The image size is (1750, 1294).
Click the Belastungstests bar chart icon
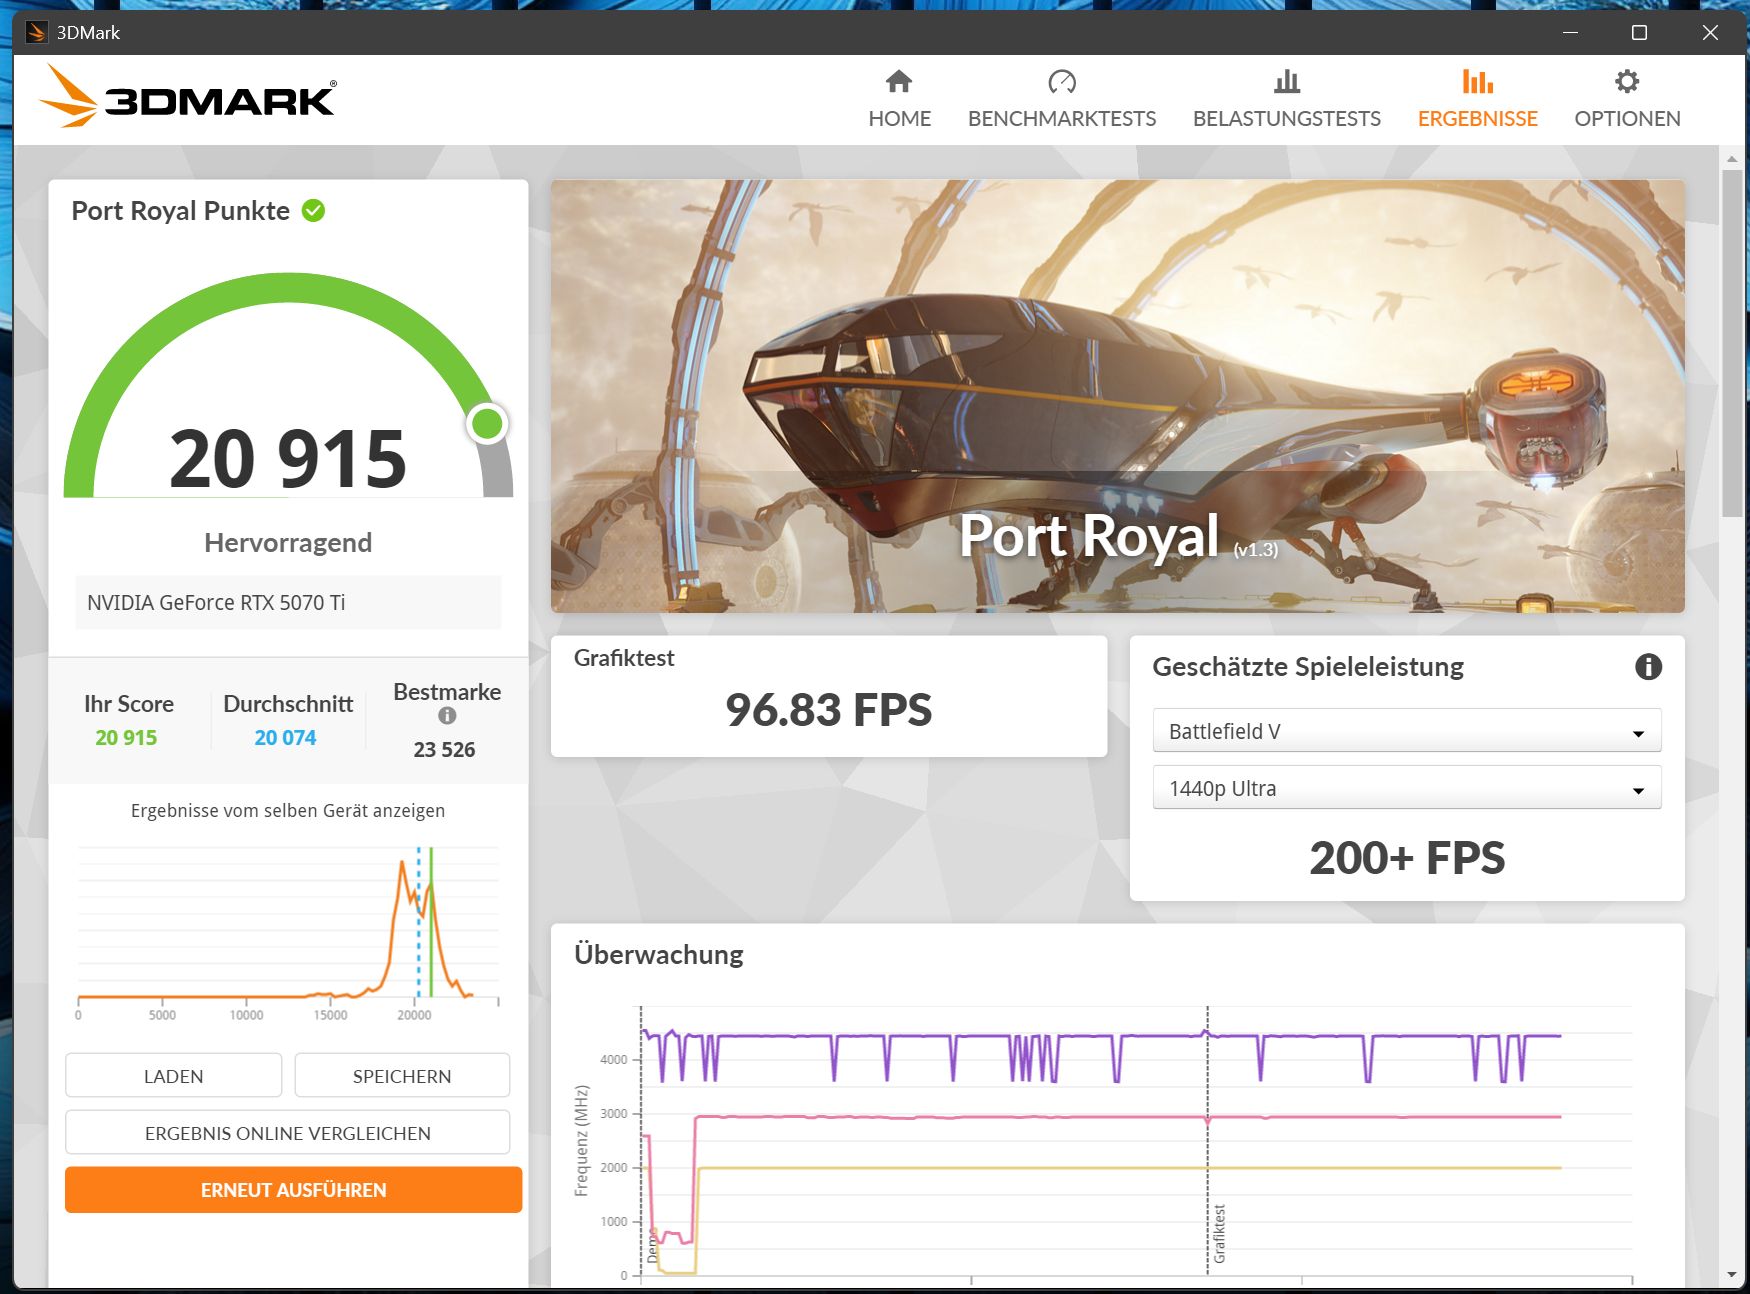[1286, 81]
